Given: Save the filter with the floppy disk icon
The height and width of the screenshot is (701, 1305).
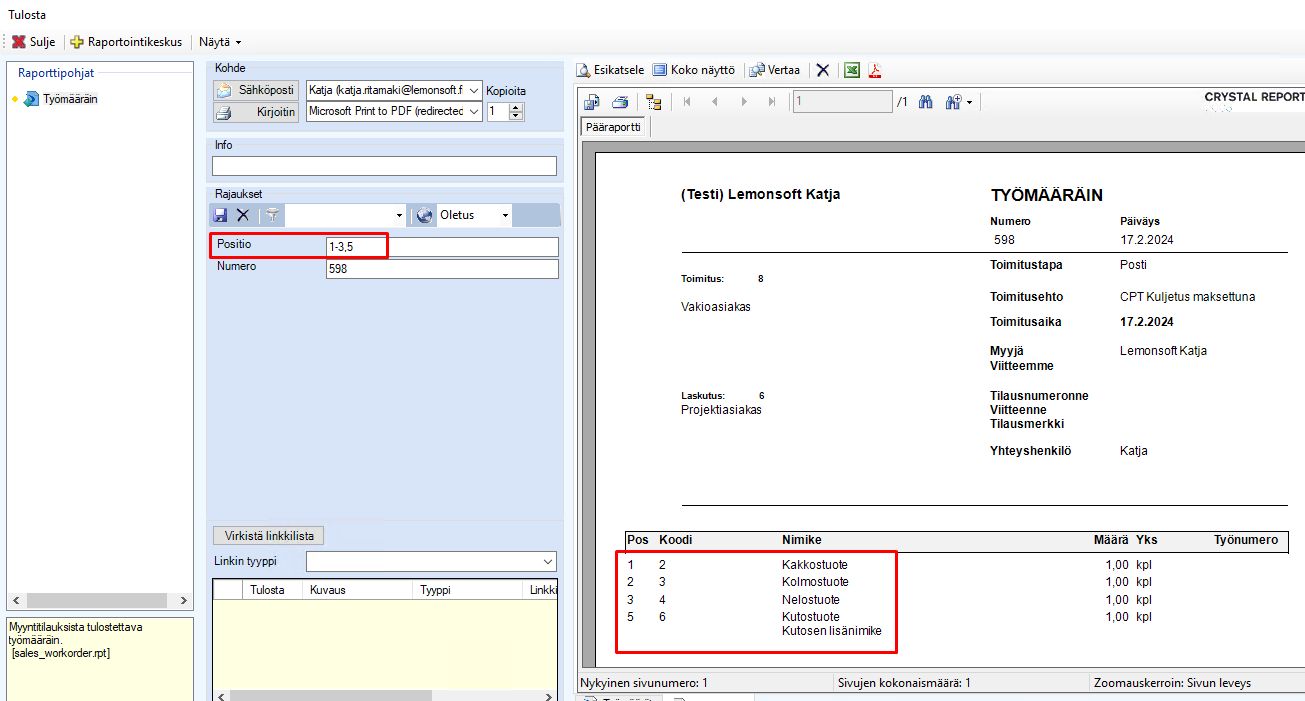Looking at the screenshot, I should 220,215.
